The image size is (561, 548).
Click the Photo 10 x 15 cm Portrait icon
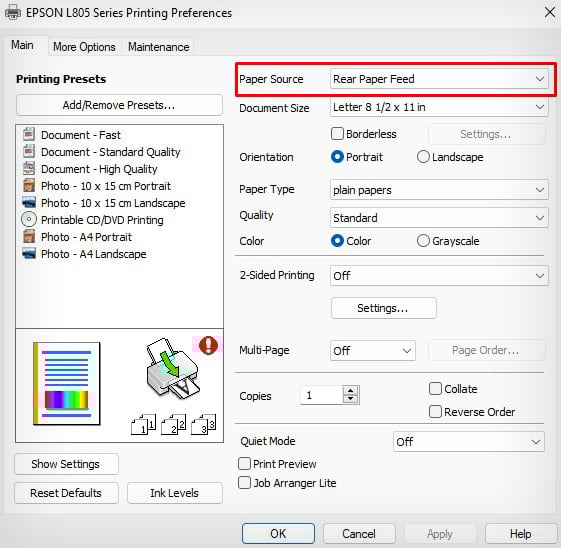tap(29, 185)
